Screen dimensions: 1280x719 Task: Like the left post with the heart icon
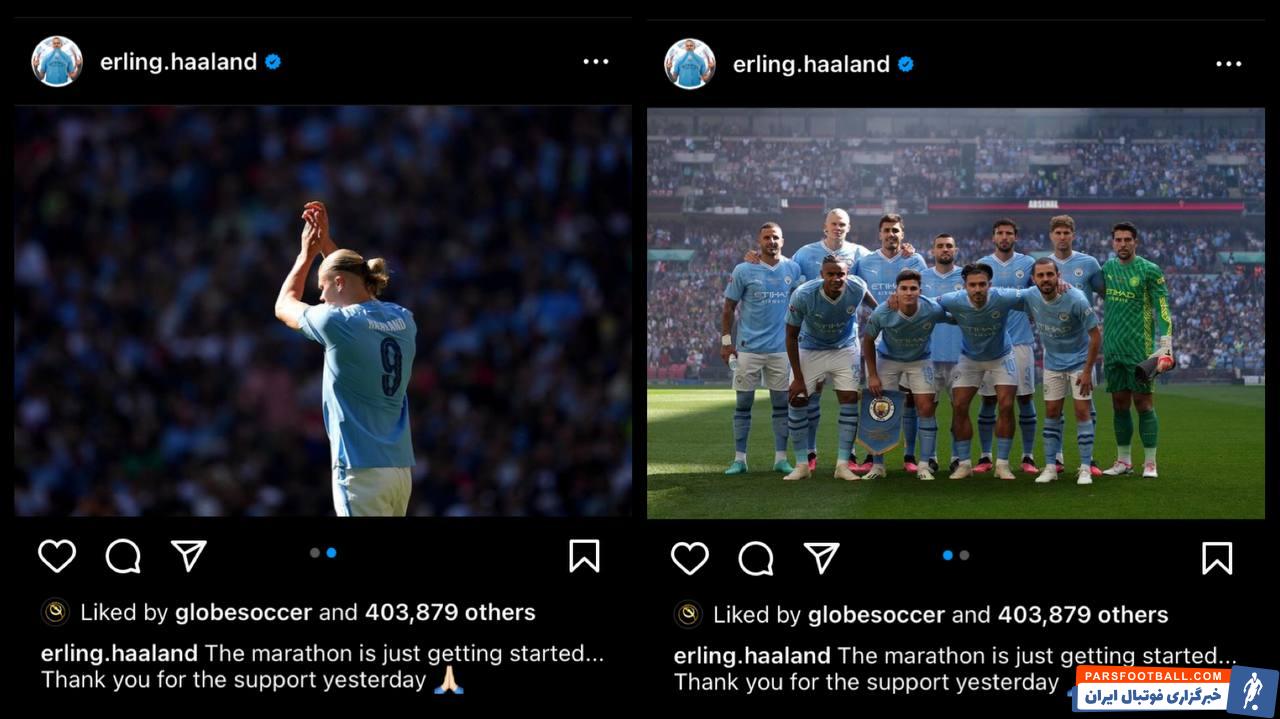[x=57, y=555]
